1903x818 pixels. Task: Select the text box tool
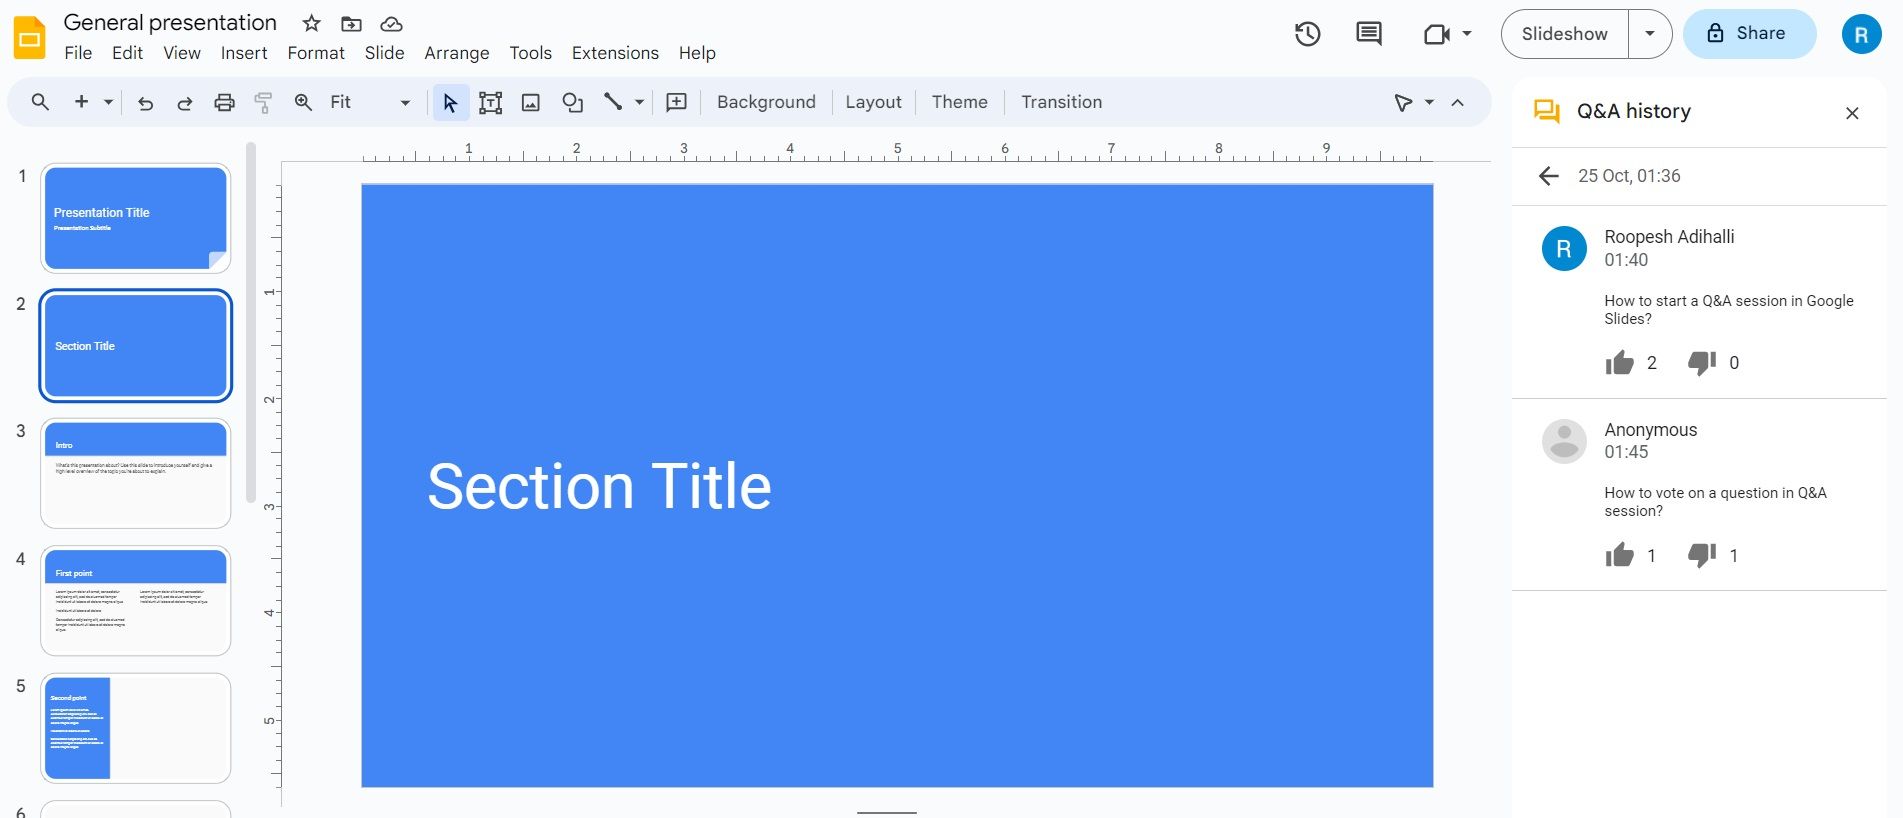point(490,102)
